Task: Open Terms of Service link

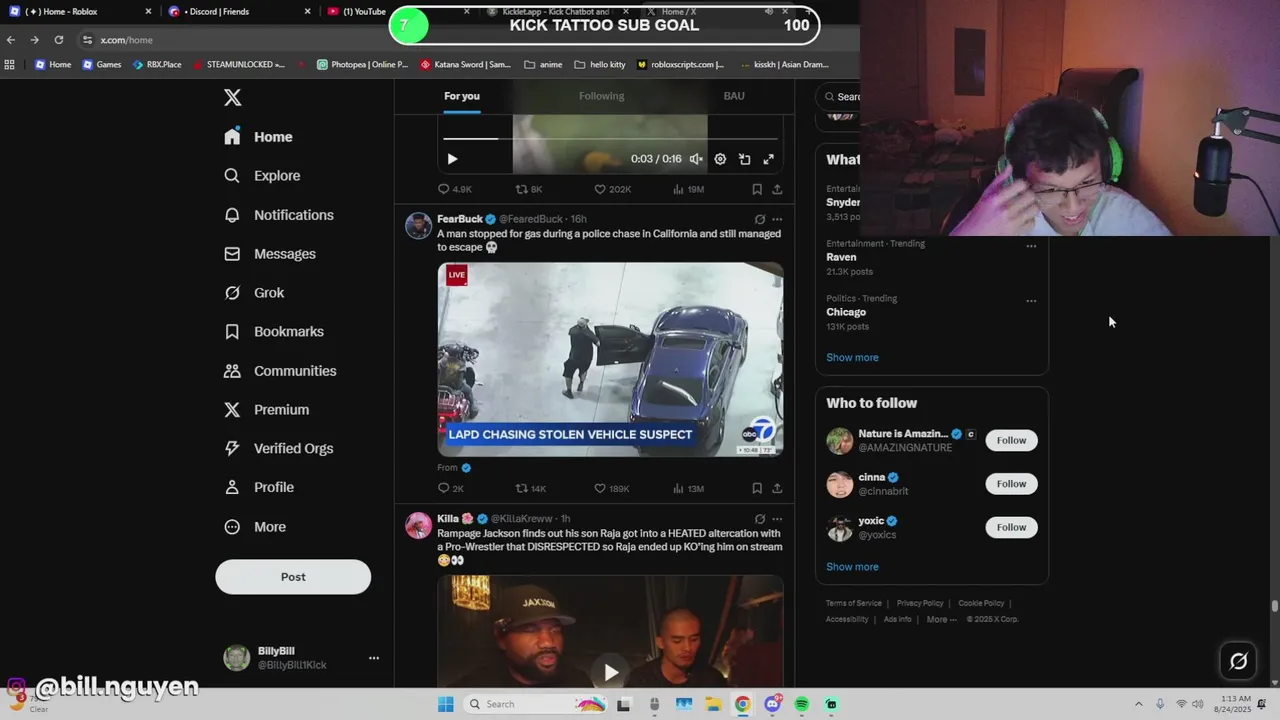Action: 854,603
